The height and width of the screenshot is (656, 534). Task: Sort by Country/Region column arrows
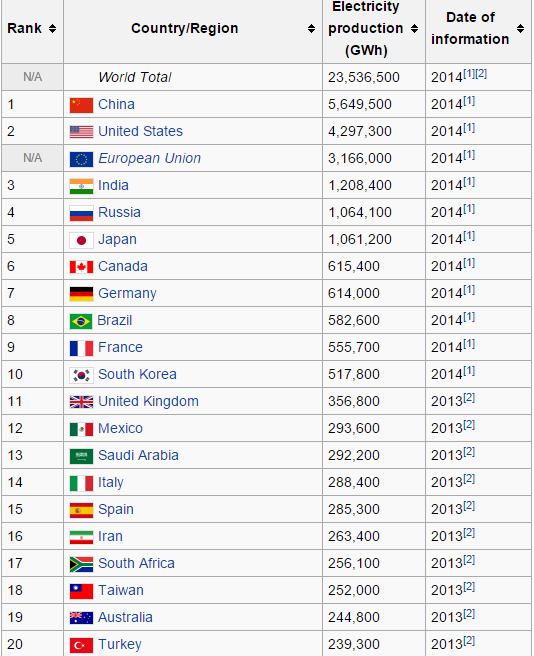(311, 28)
